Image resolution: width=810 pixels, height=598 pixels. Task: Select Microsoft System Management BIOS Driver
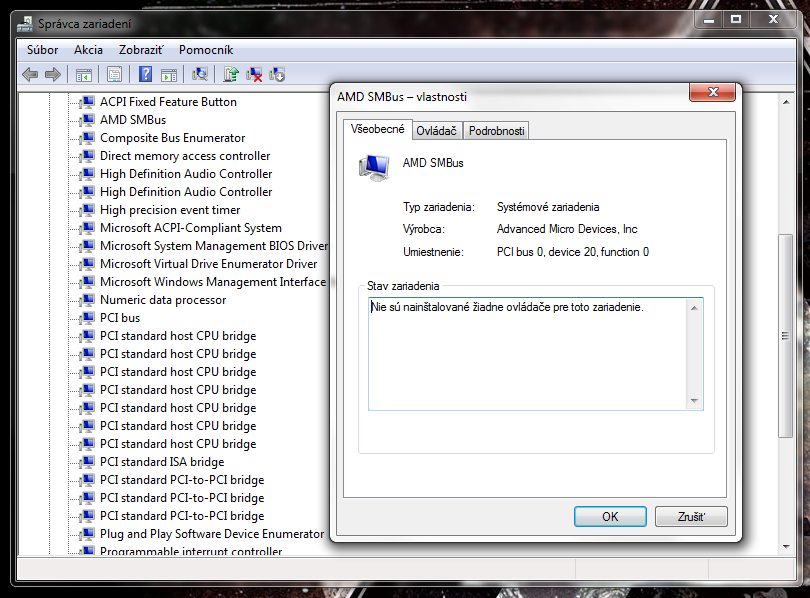pyautogui.click(x=214, y=246)
